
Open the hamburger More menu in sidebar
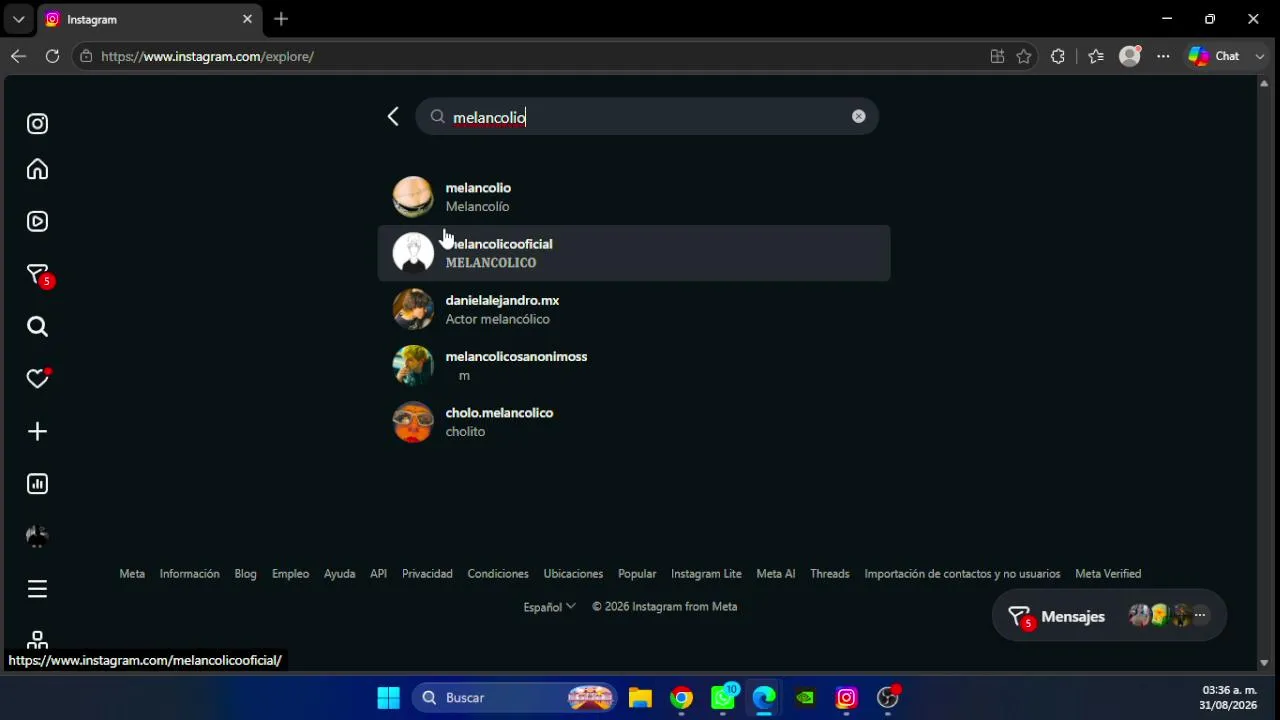[37, 589]
